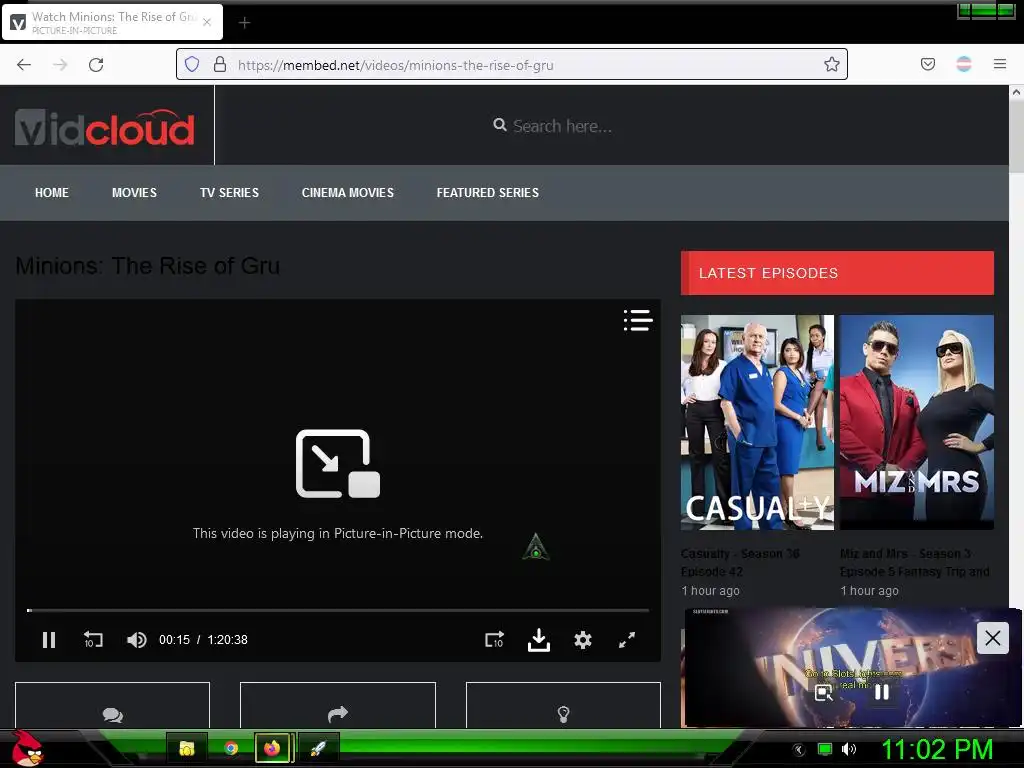1024x768 pixels.
Task: Close the Watch Minions tab
Action: click(207, 22)
